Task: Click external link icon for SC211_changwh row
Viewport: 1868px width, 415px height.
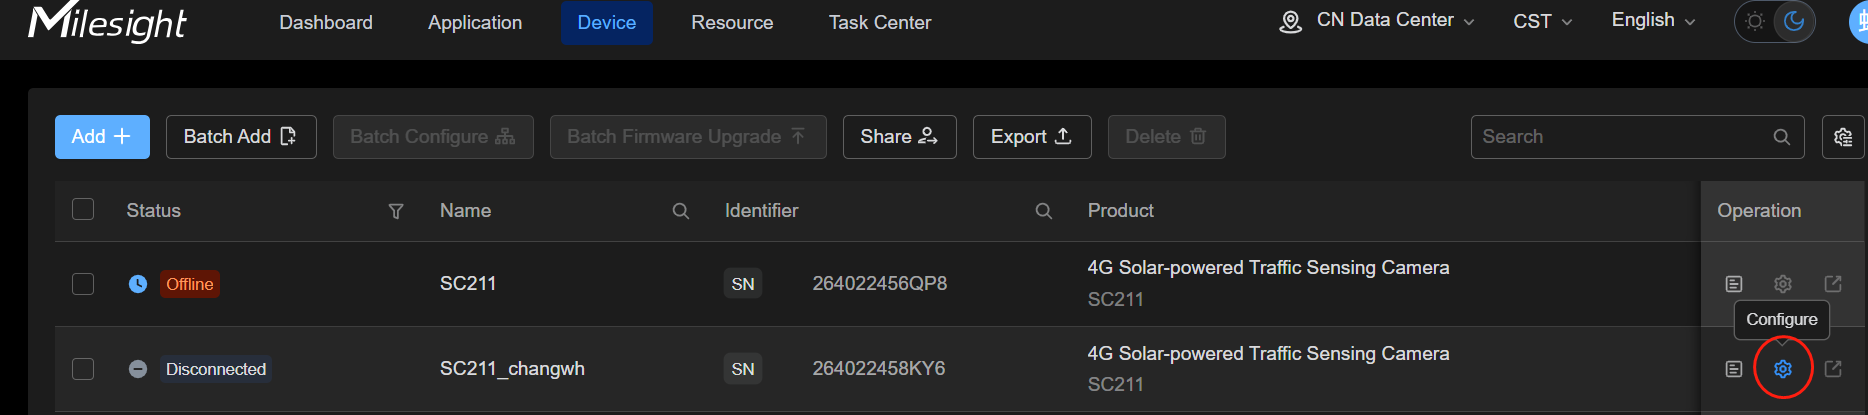Action: click(x=1833, y=369)
